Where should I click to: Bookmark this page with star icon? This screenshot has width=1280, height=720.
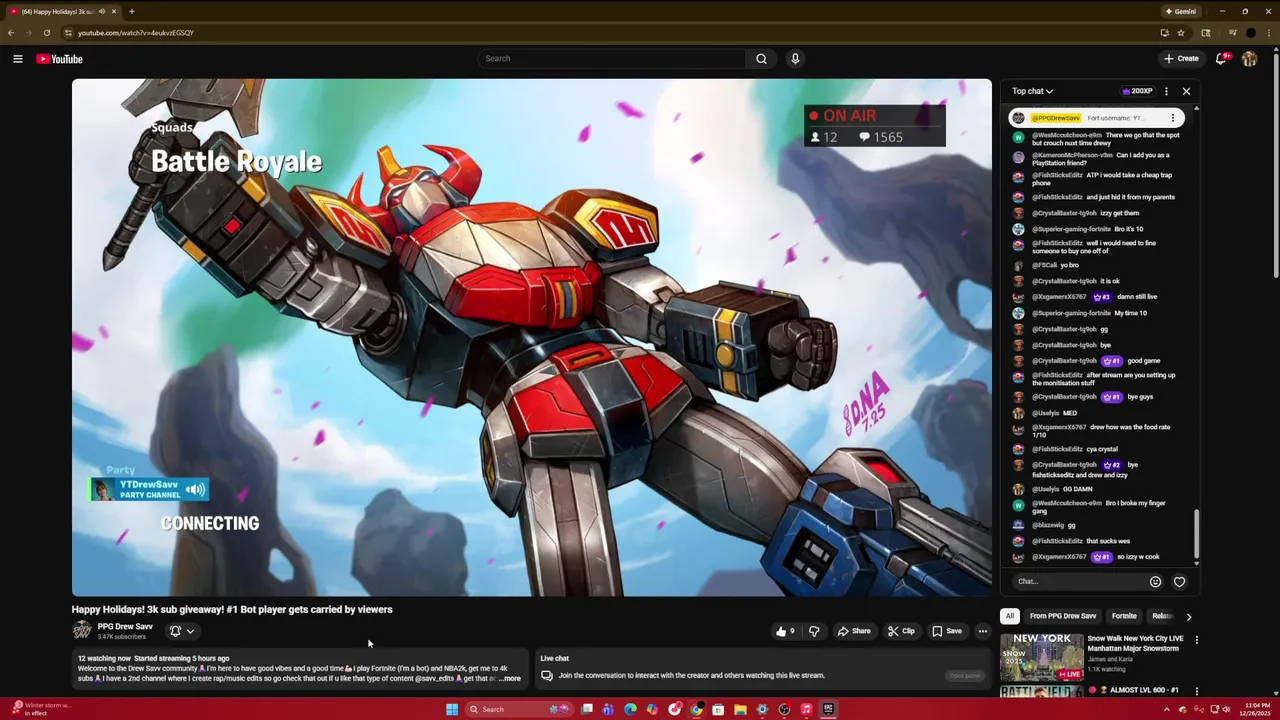tap(1181, 33)
